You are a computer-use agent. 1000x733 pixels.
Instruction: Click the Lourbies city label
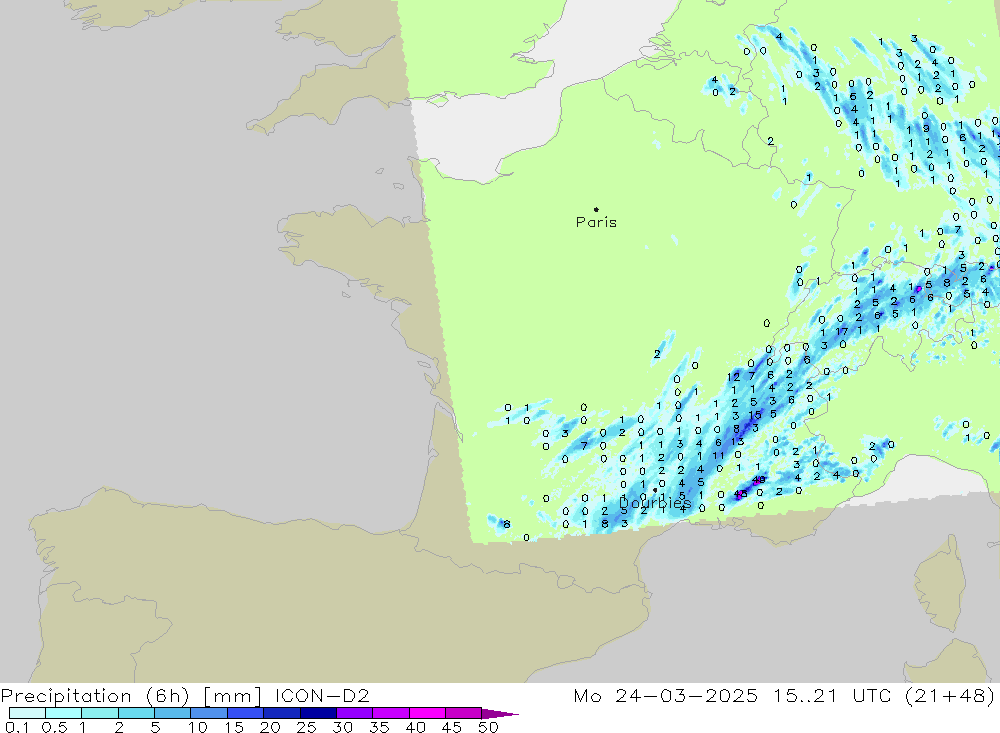point(655,503)
